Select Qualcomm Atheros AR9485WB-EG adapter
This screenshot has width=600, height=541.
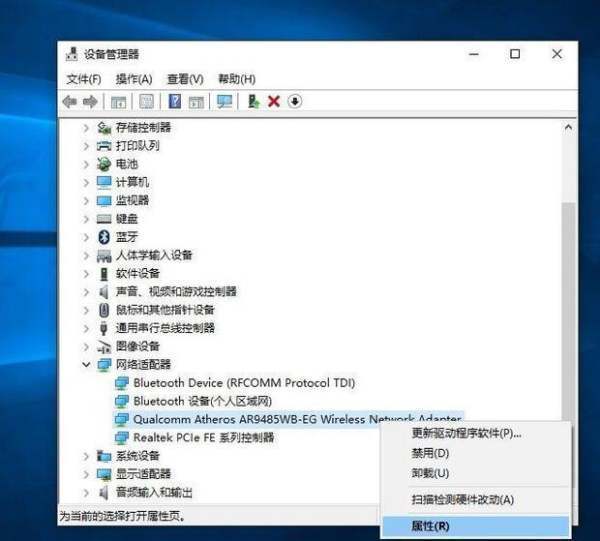coord(297,419)
